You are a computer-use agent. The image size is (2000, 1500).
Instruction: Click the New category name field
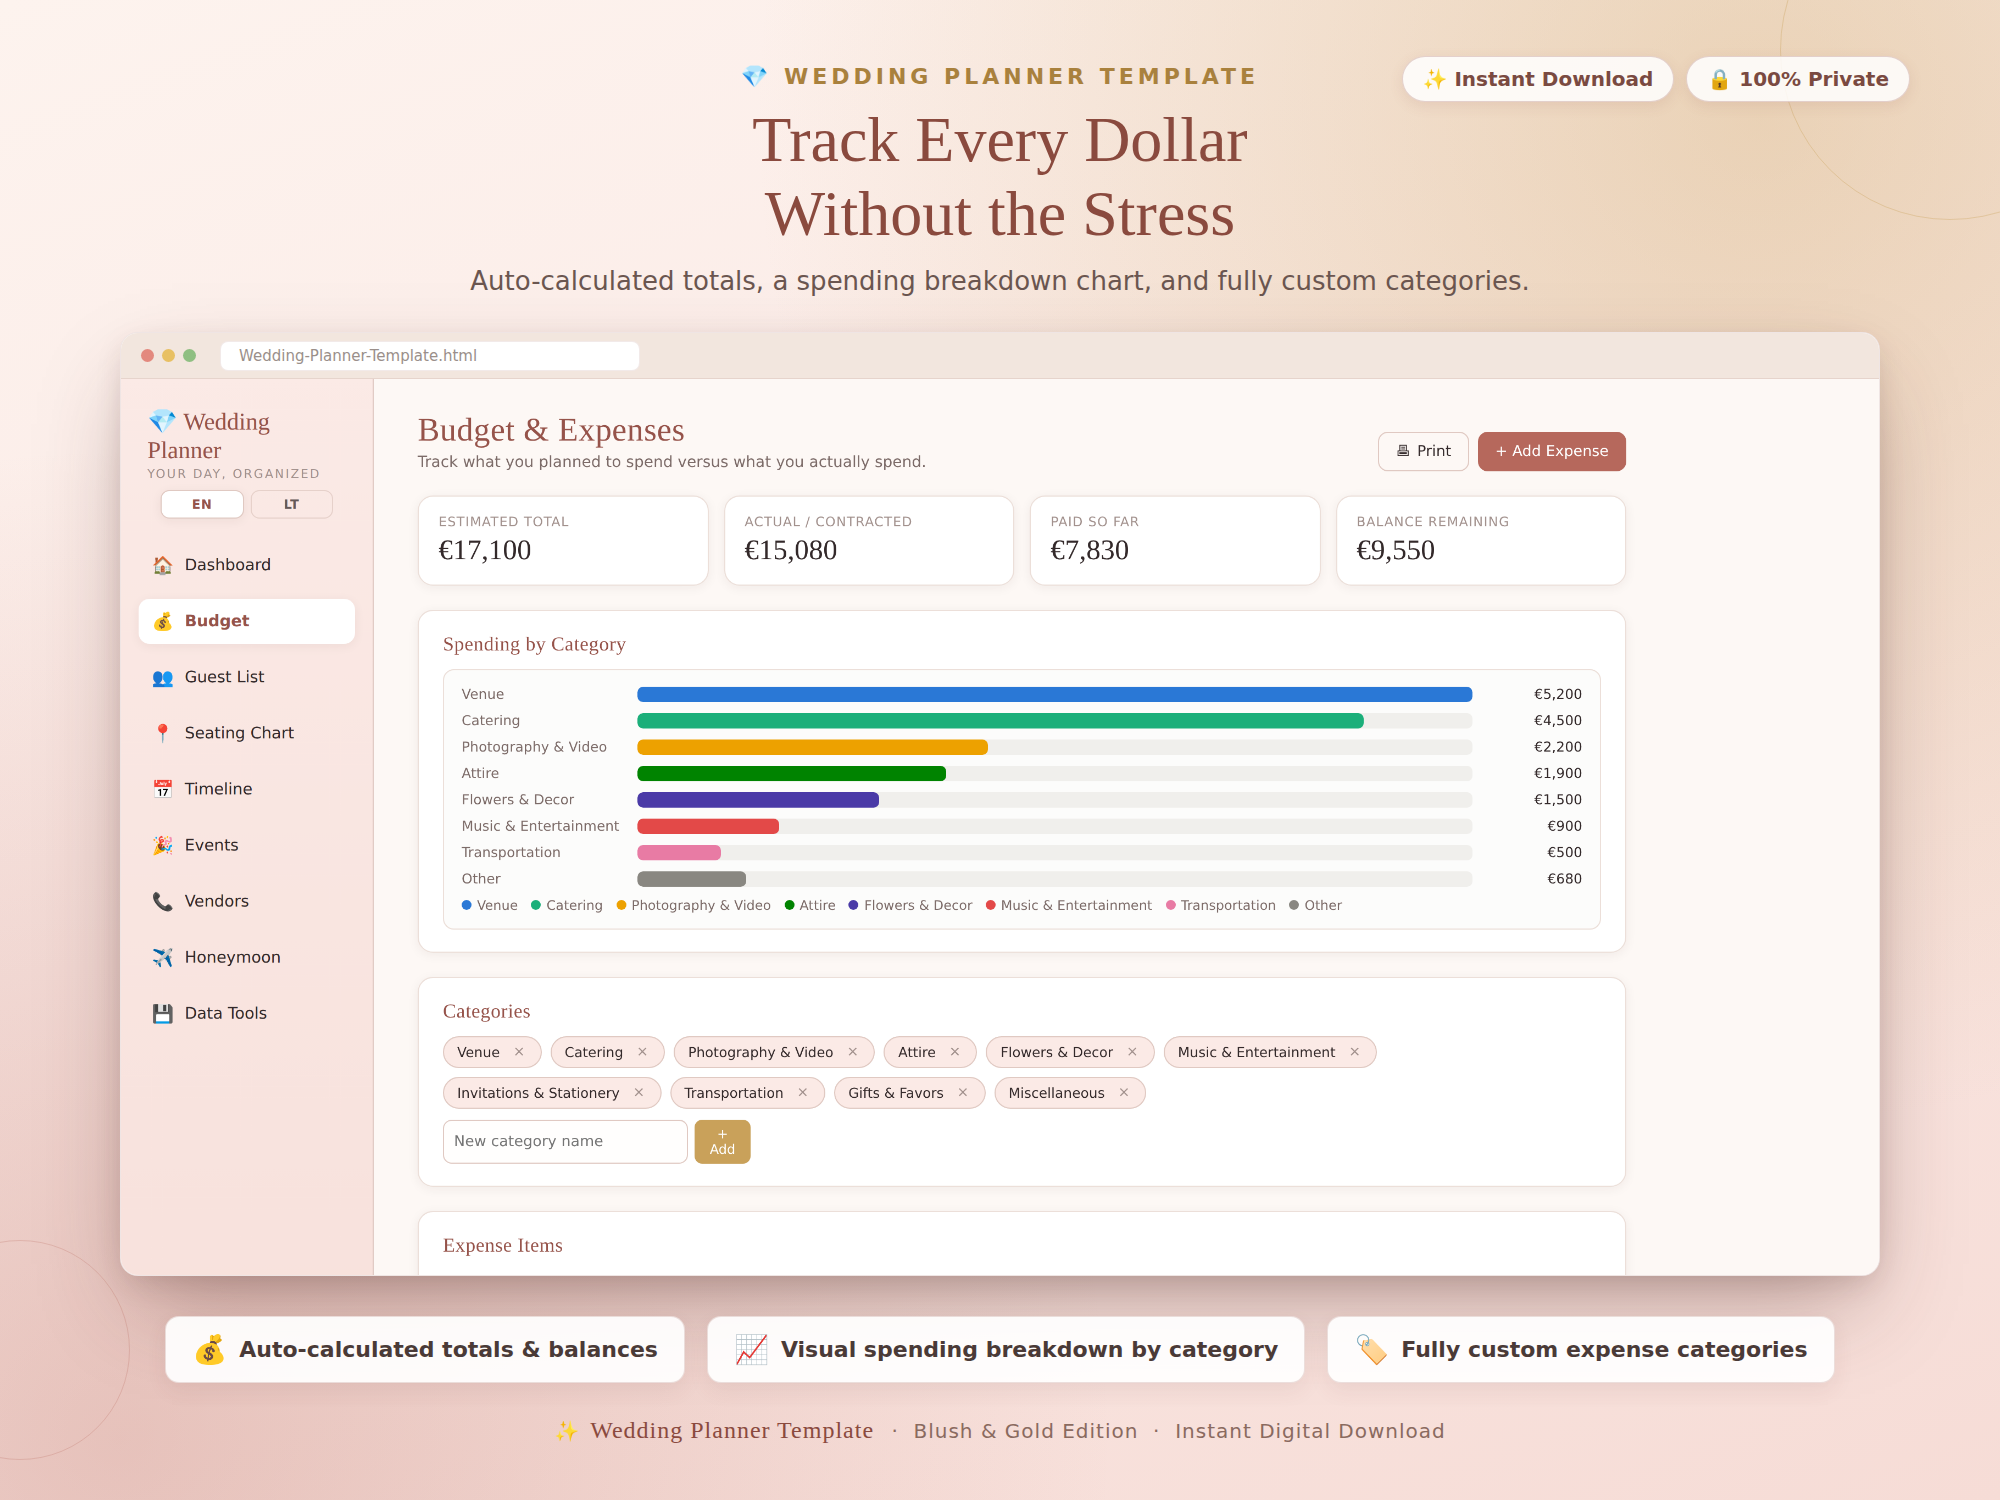(x=565, y=1141)
